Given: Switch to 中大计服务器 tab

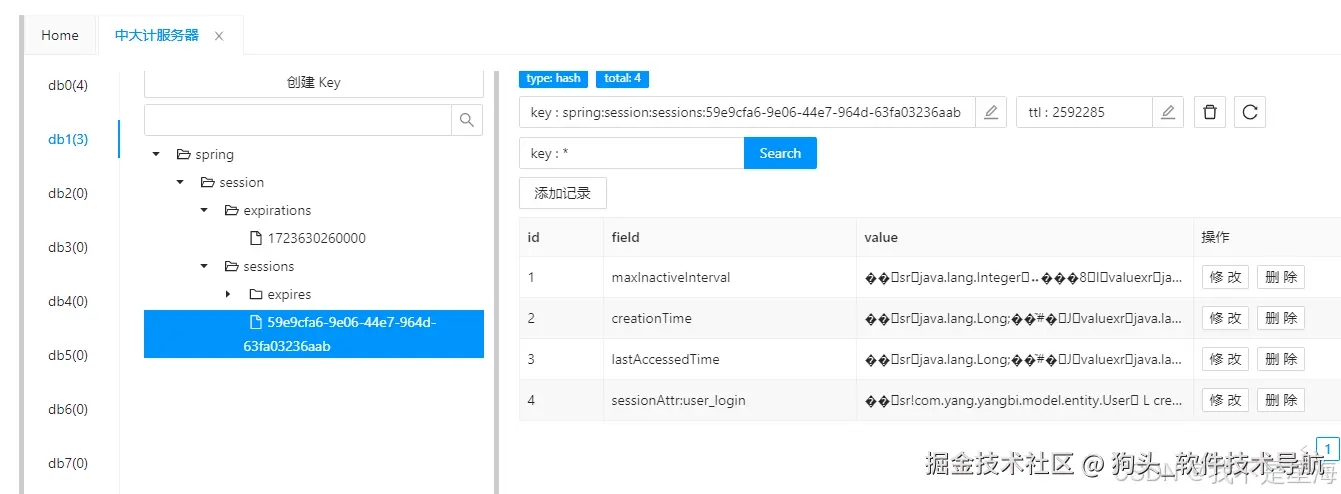Looking at the screenshot, I should (157, 35).
